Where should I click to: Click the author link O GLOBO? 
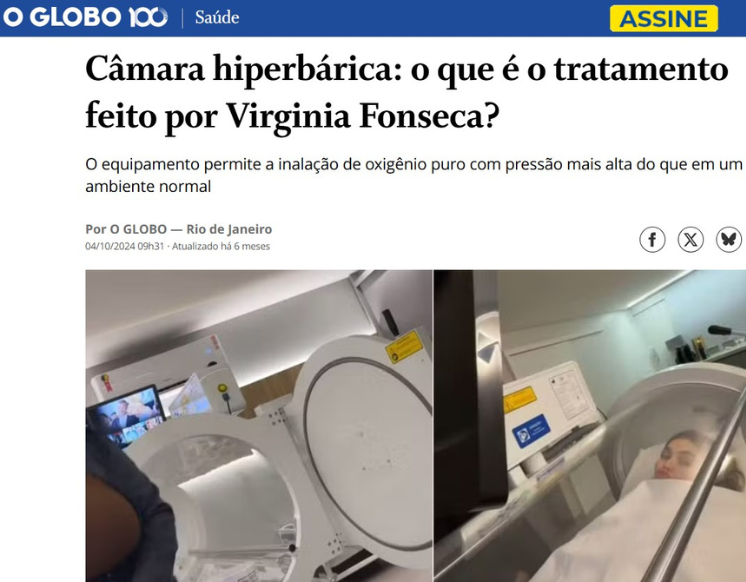[138, 229]
